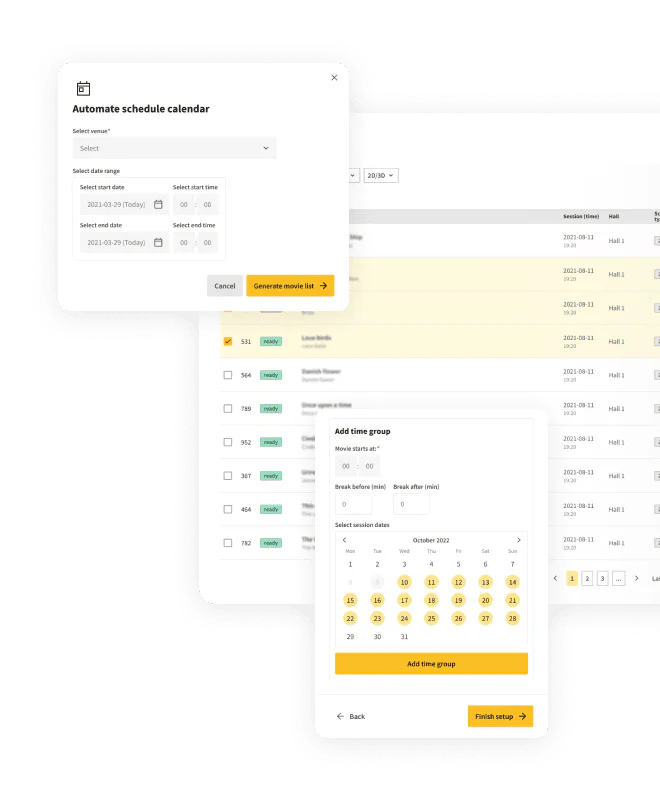Show next month in session calendar
660x795 pixels.
pyautogui.click(x=519, y=540)
